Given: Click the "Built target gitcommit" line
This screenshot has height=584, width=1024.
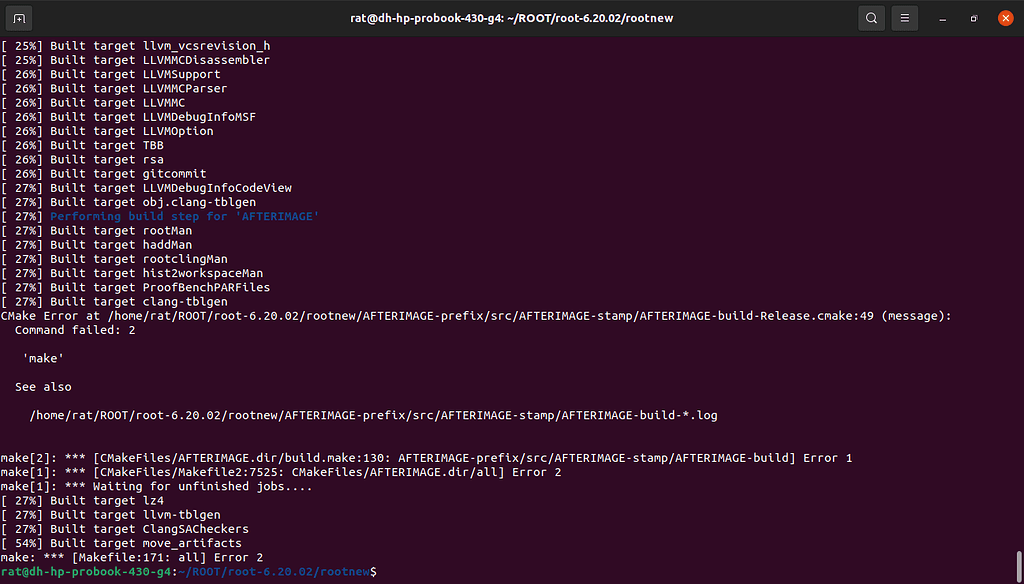Looking at the screenshot, I should 103,174.
